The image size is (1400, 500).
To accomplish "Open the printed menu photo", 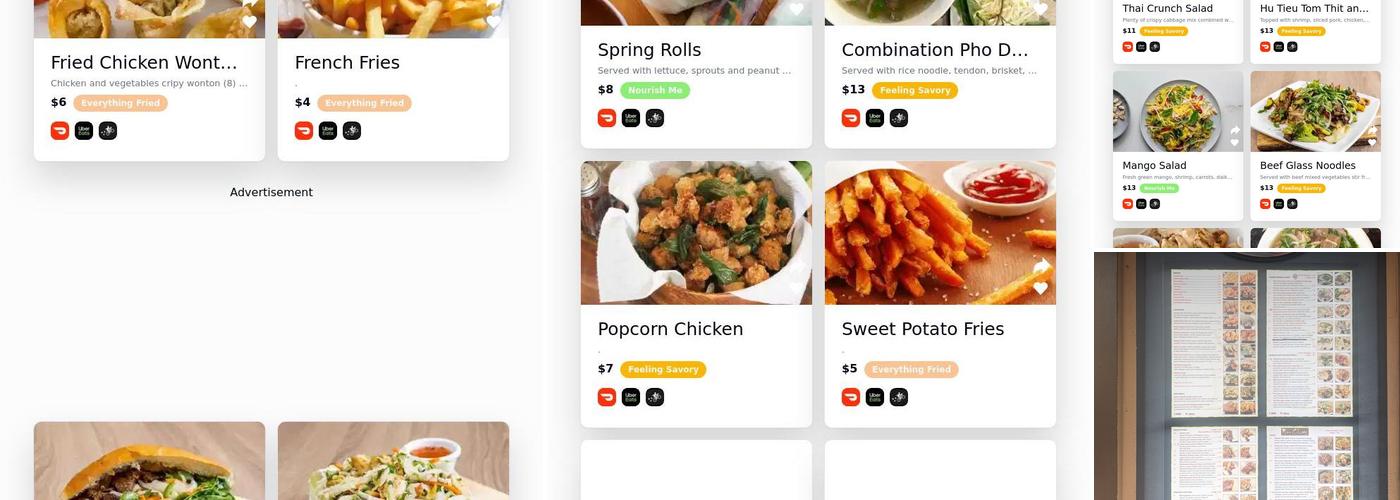I will (x=1247, y=376).
